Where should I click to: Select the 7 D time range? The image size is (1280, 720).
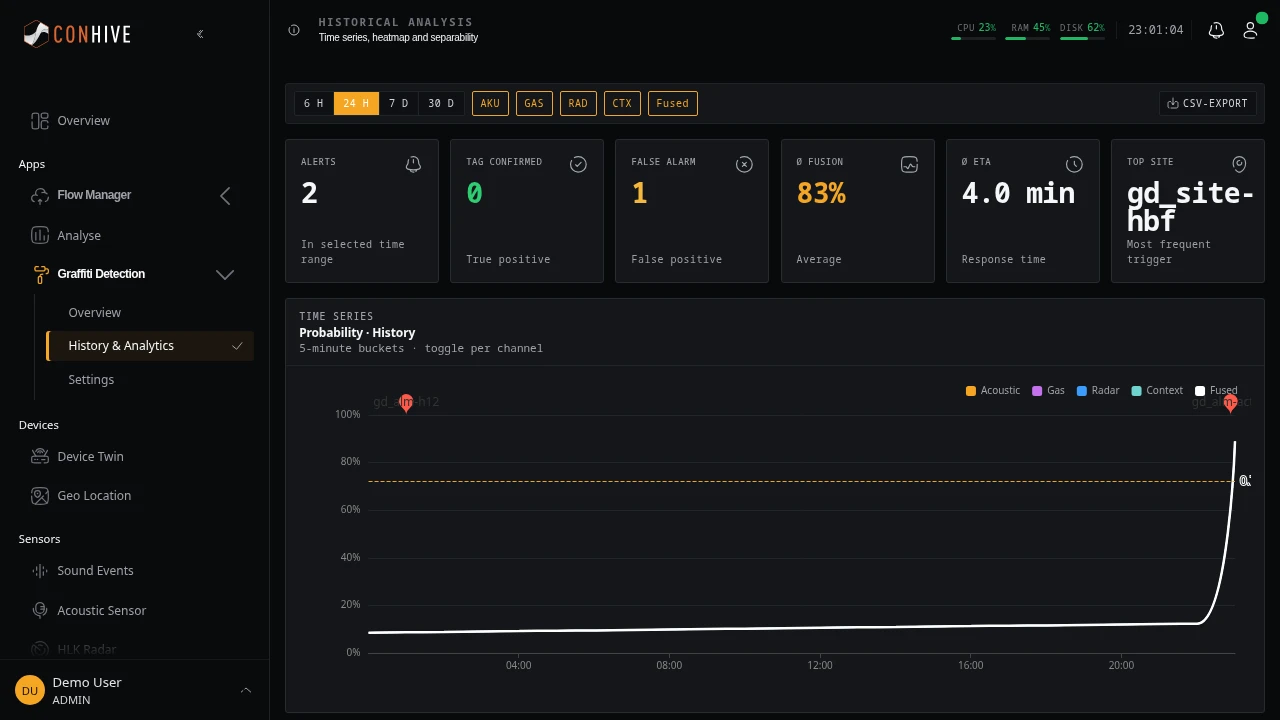pyautogui.click(x=399, y=103)
